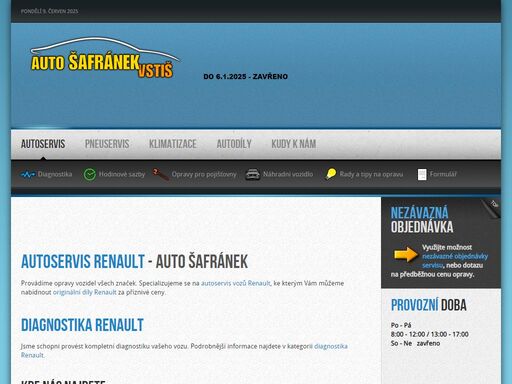The image size is (512, 384).
Task: Click the Diagnostika waveform icon
Action: 28,174
